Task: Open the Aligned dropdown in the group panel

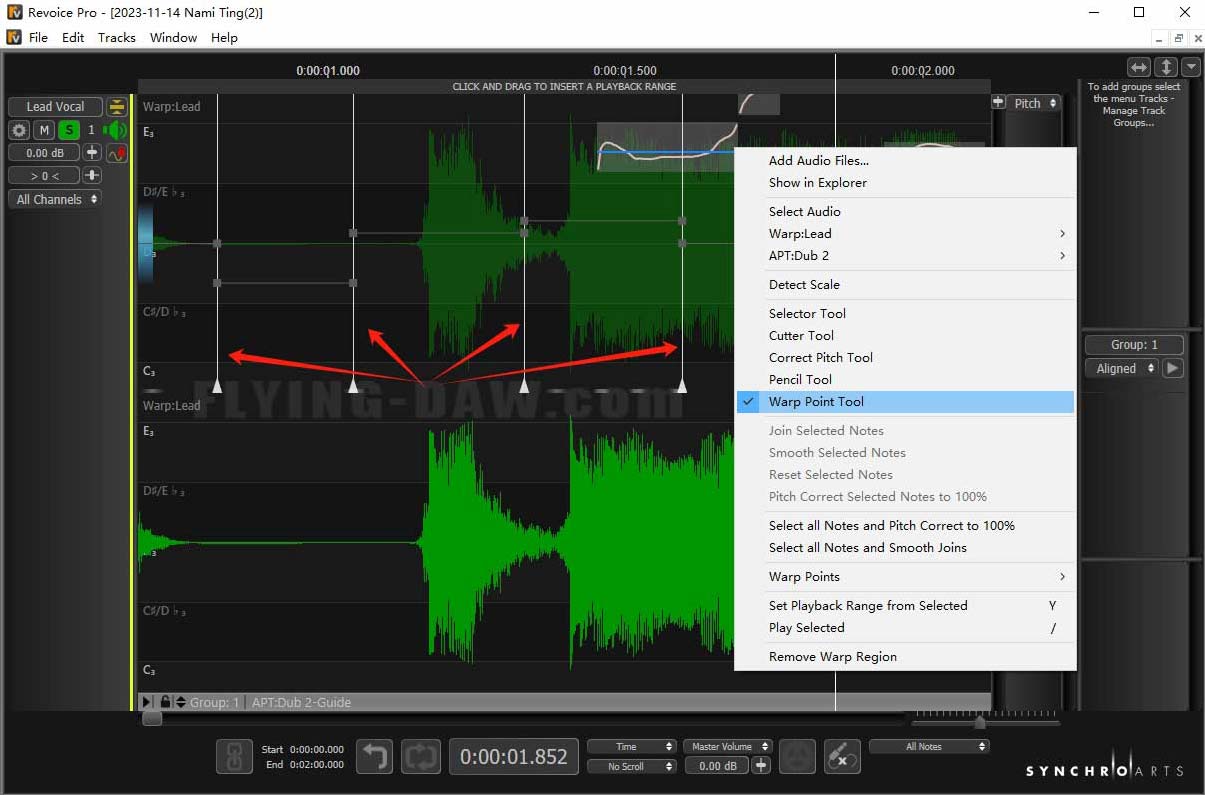Action: tap(1121, 368)
